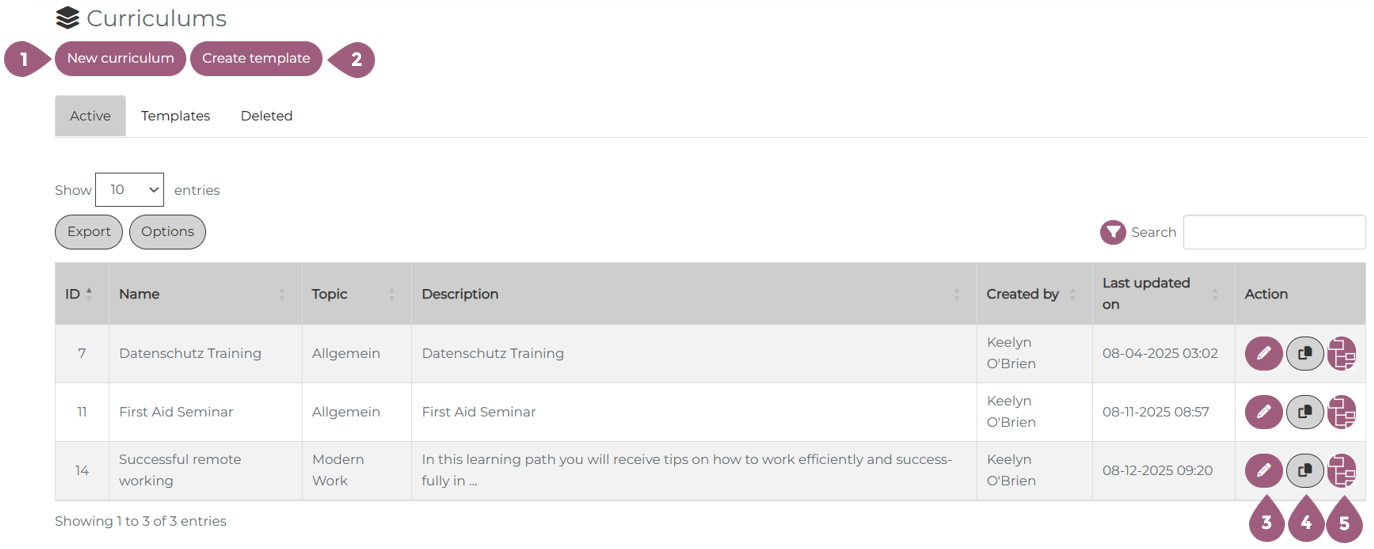The image size is (1374, 549).
Task: Click the New curriculum button
Action: [120, 58]
